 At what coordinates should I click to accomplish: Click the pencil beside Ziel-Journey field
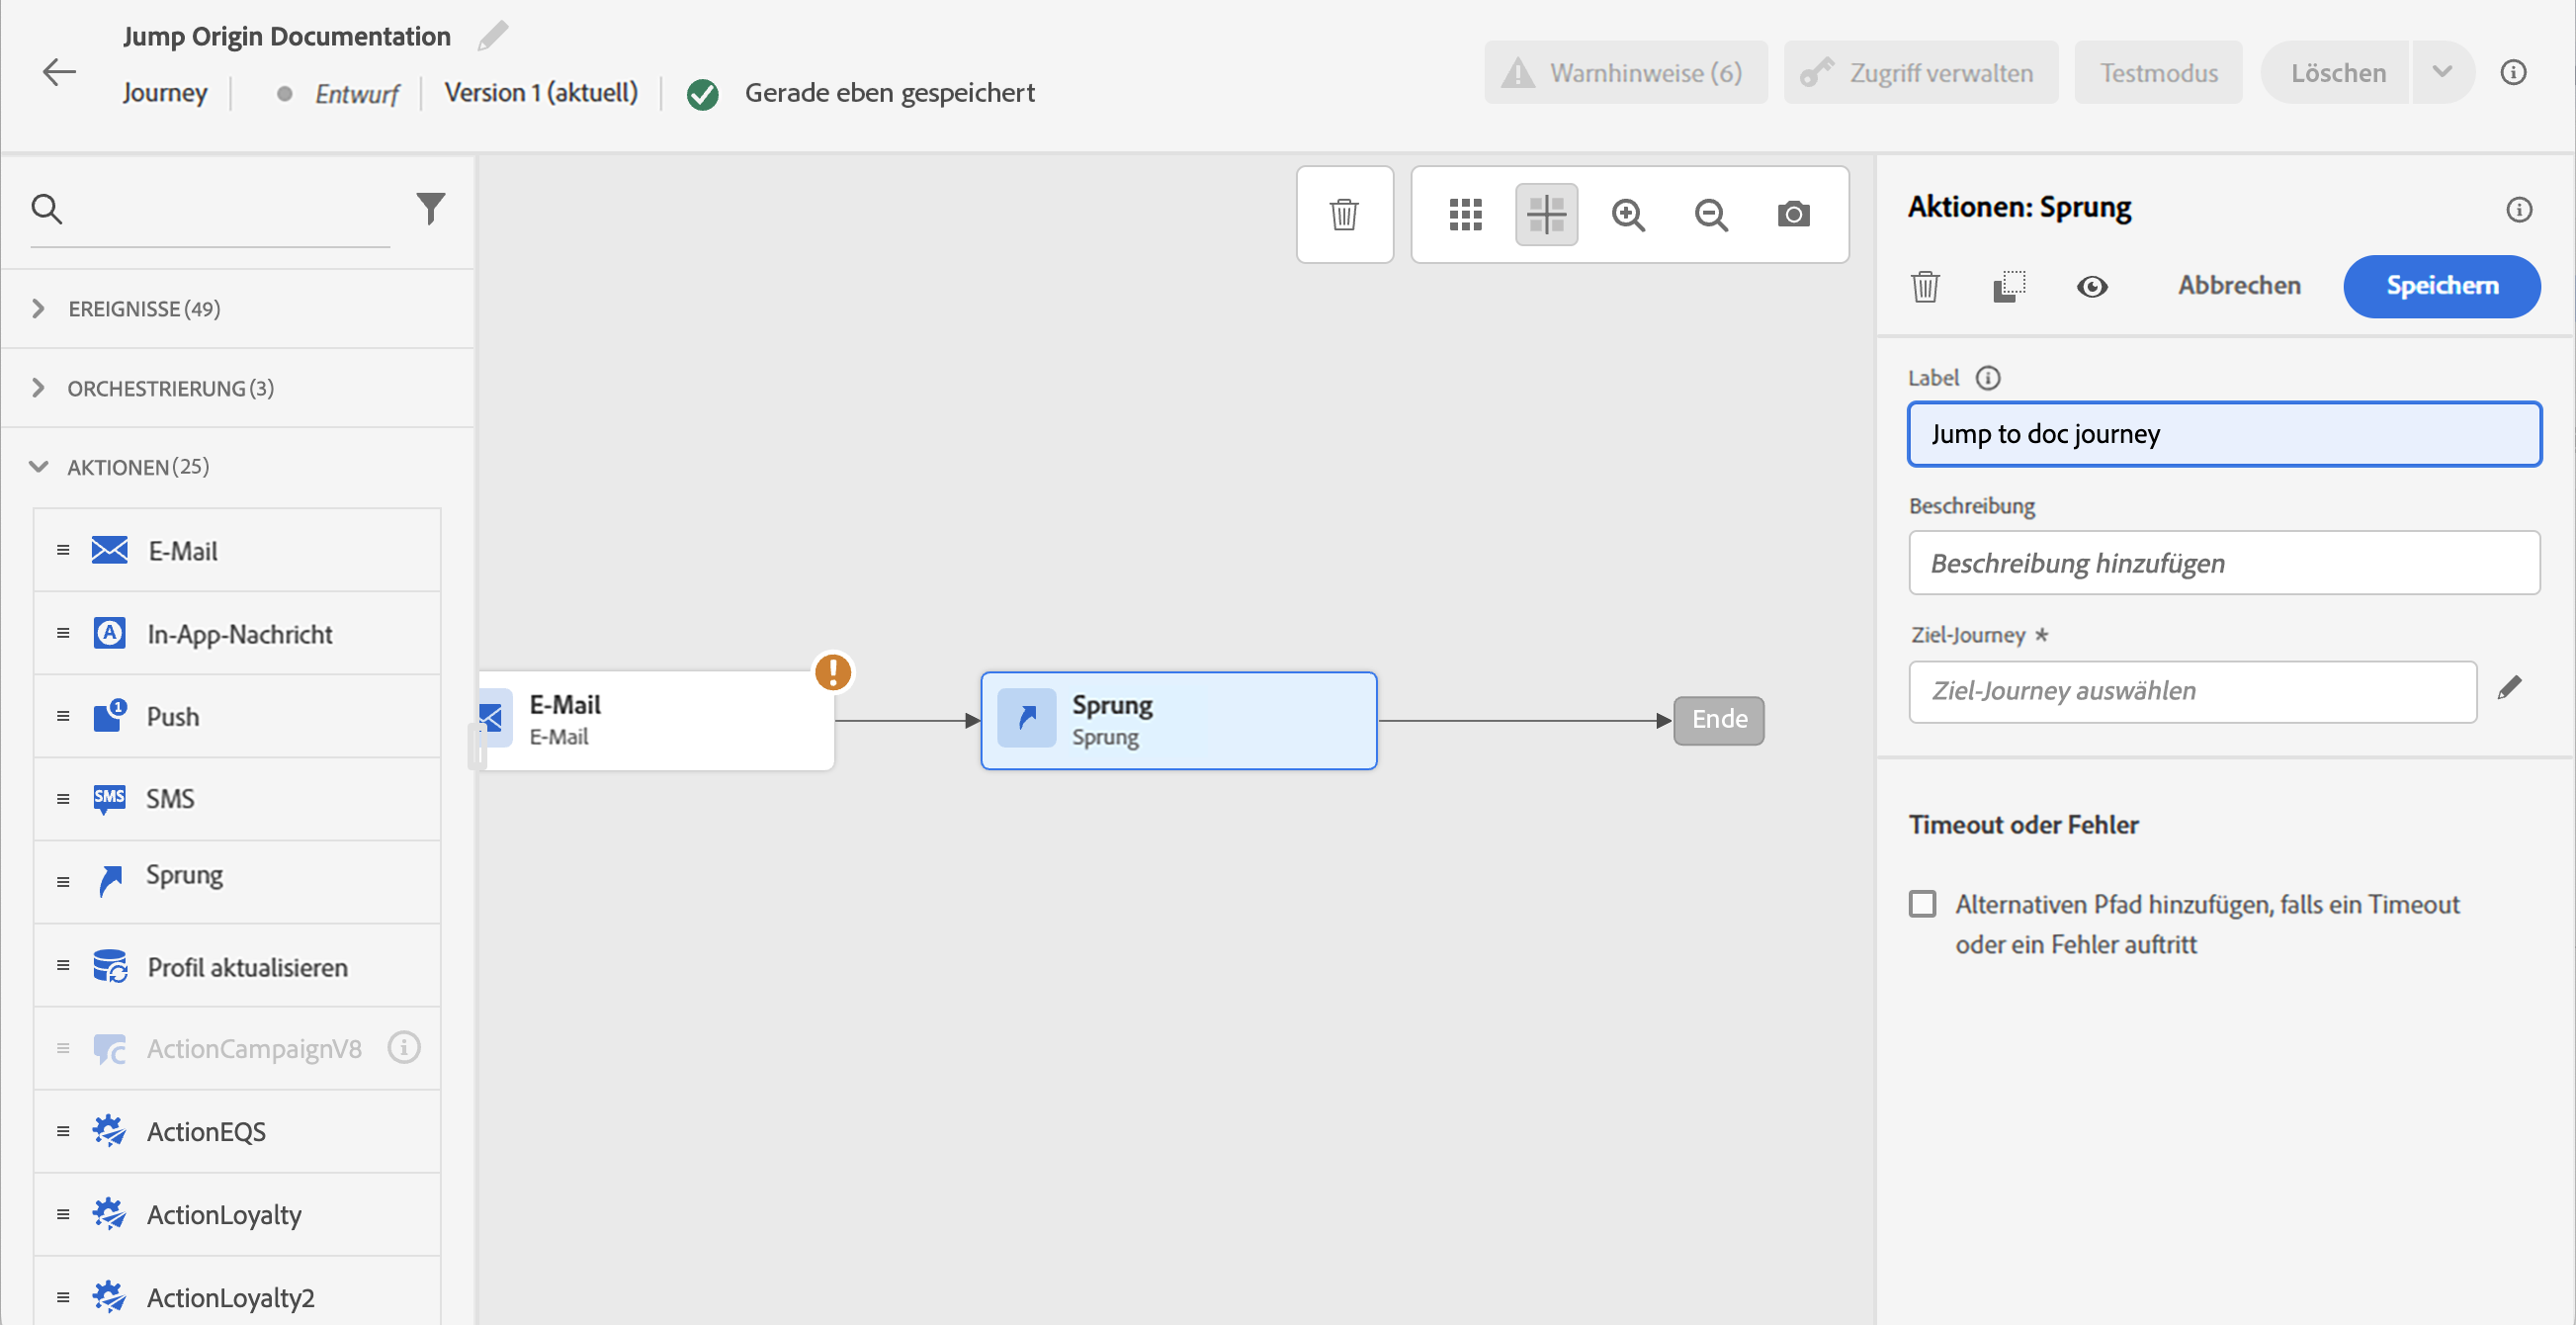(2509, 688)
